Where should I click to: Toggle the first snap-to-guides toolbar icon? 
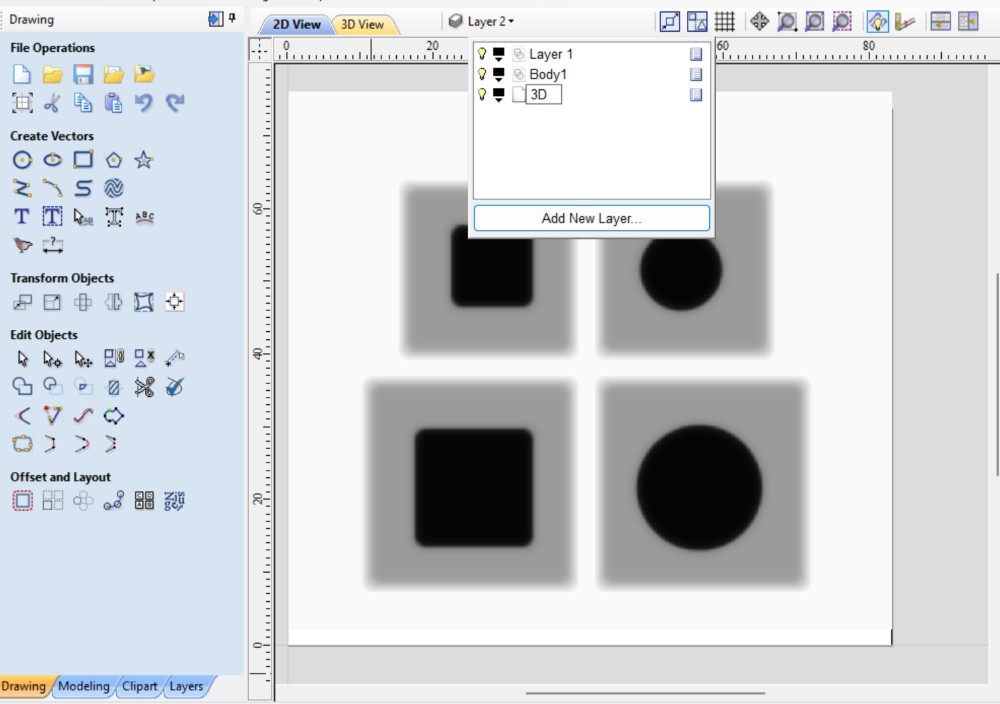670,22
